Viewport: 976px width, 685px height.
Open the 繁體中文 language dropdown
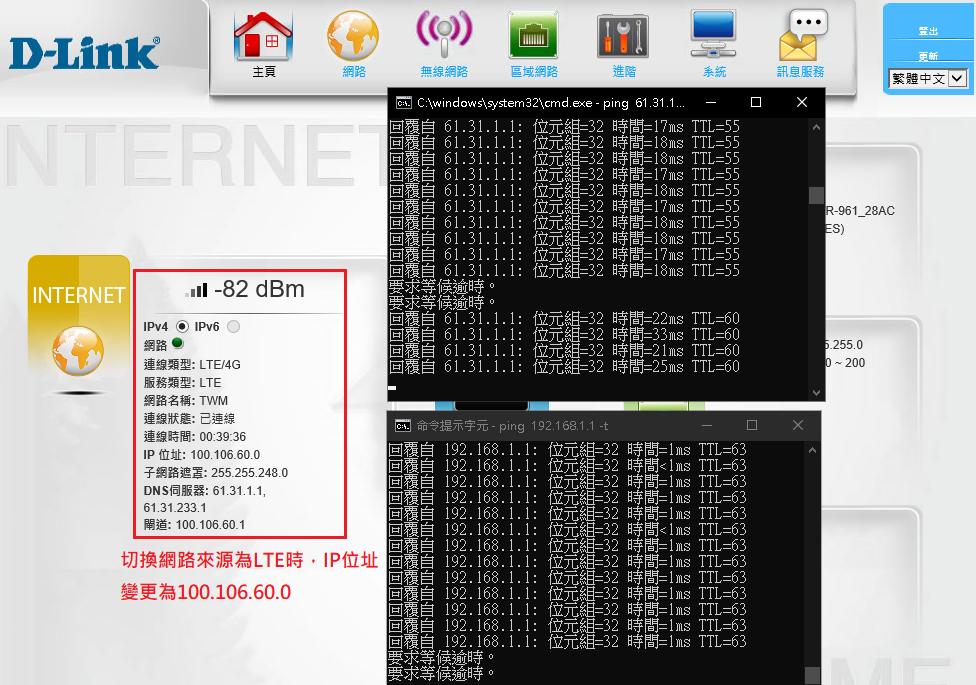[928, 78]
